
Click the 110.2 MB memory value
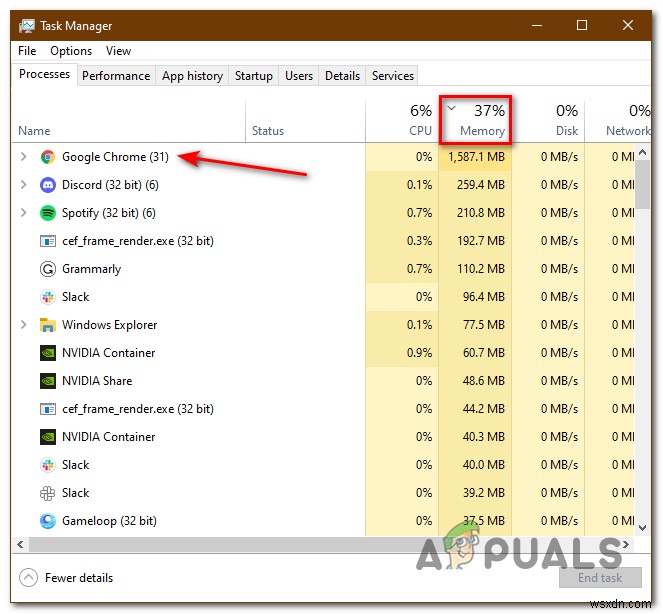(481, 269)
